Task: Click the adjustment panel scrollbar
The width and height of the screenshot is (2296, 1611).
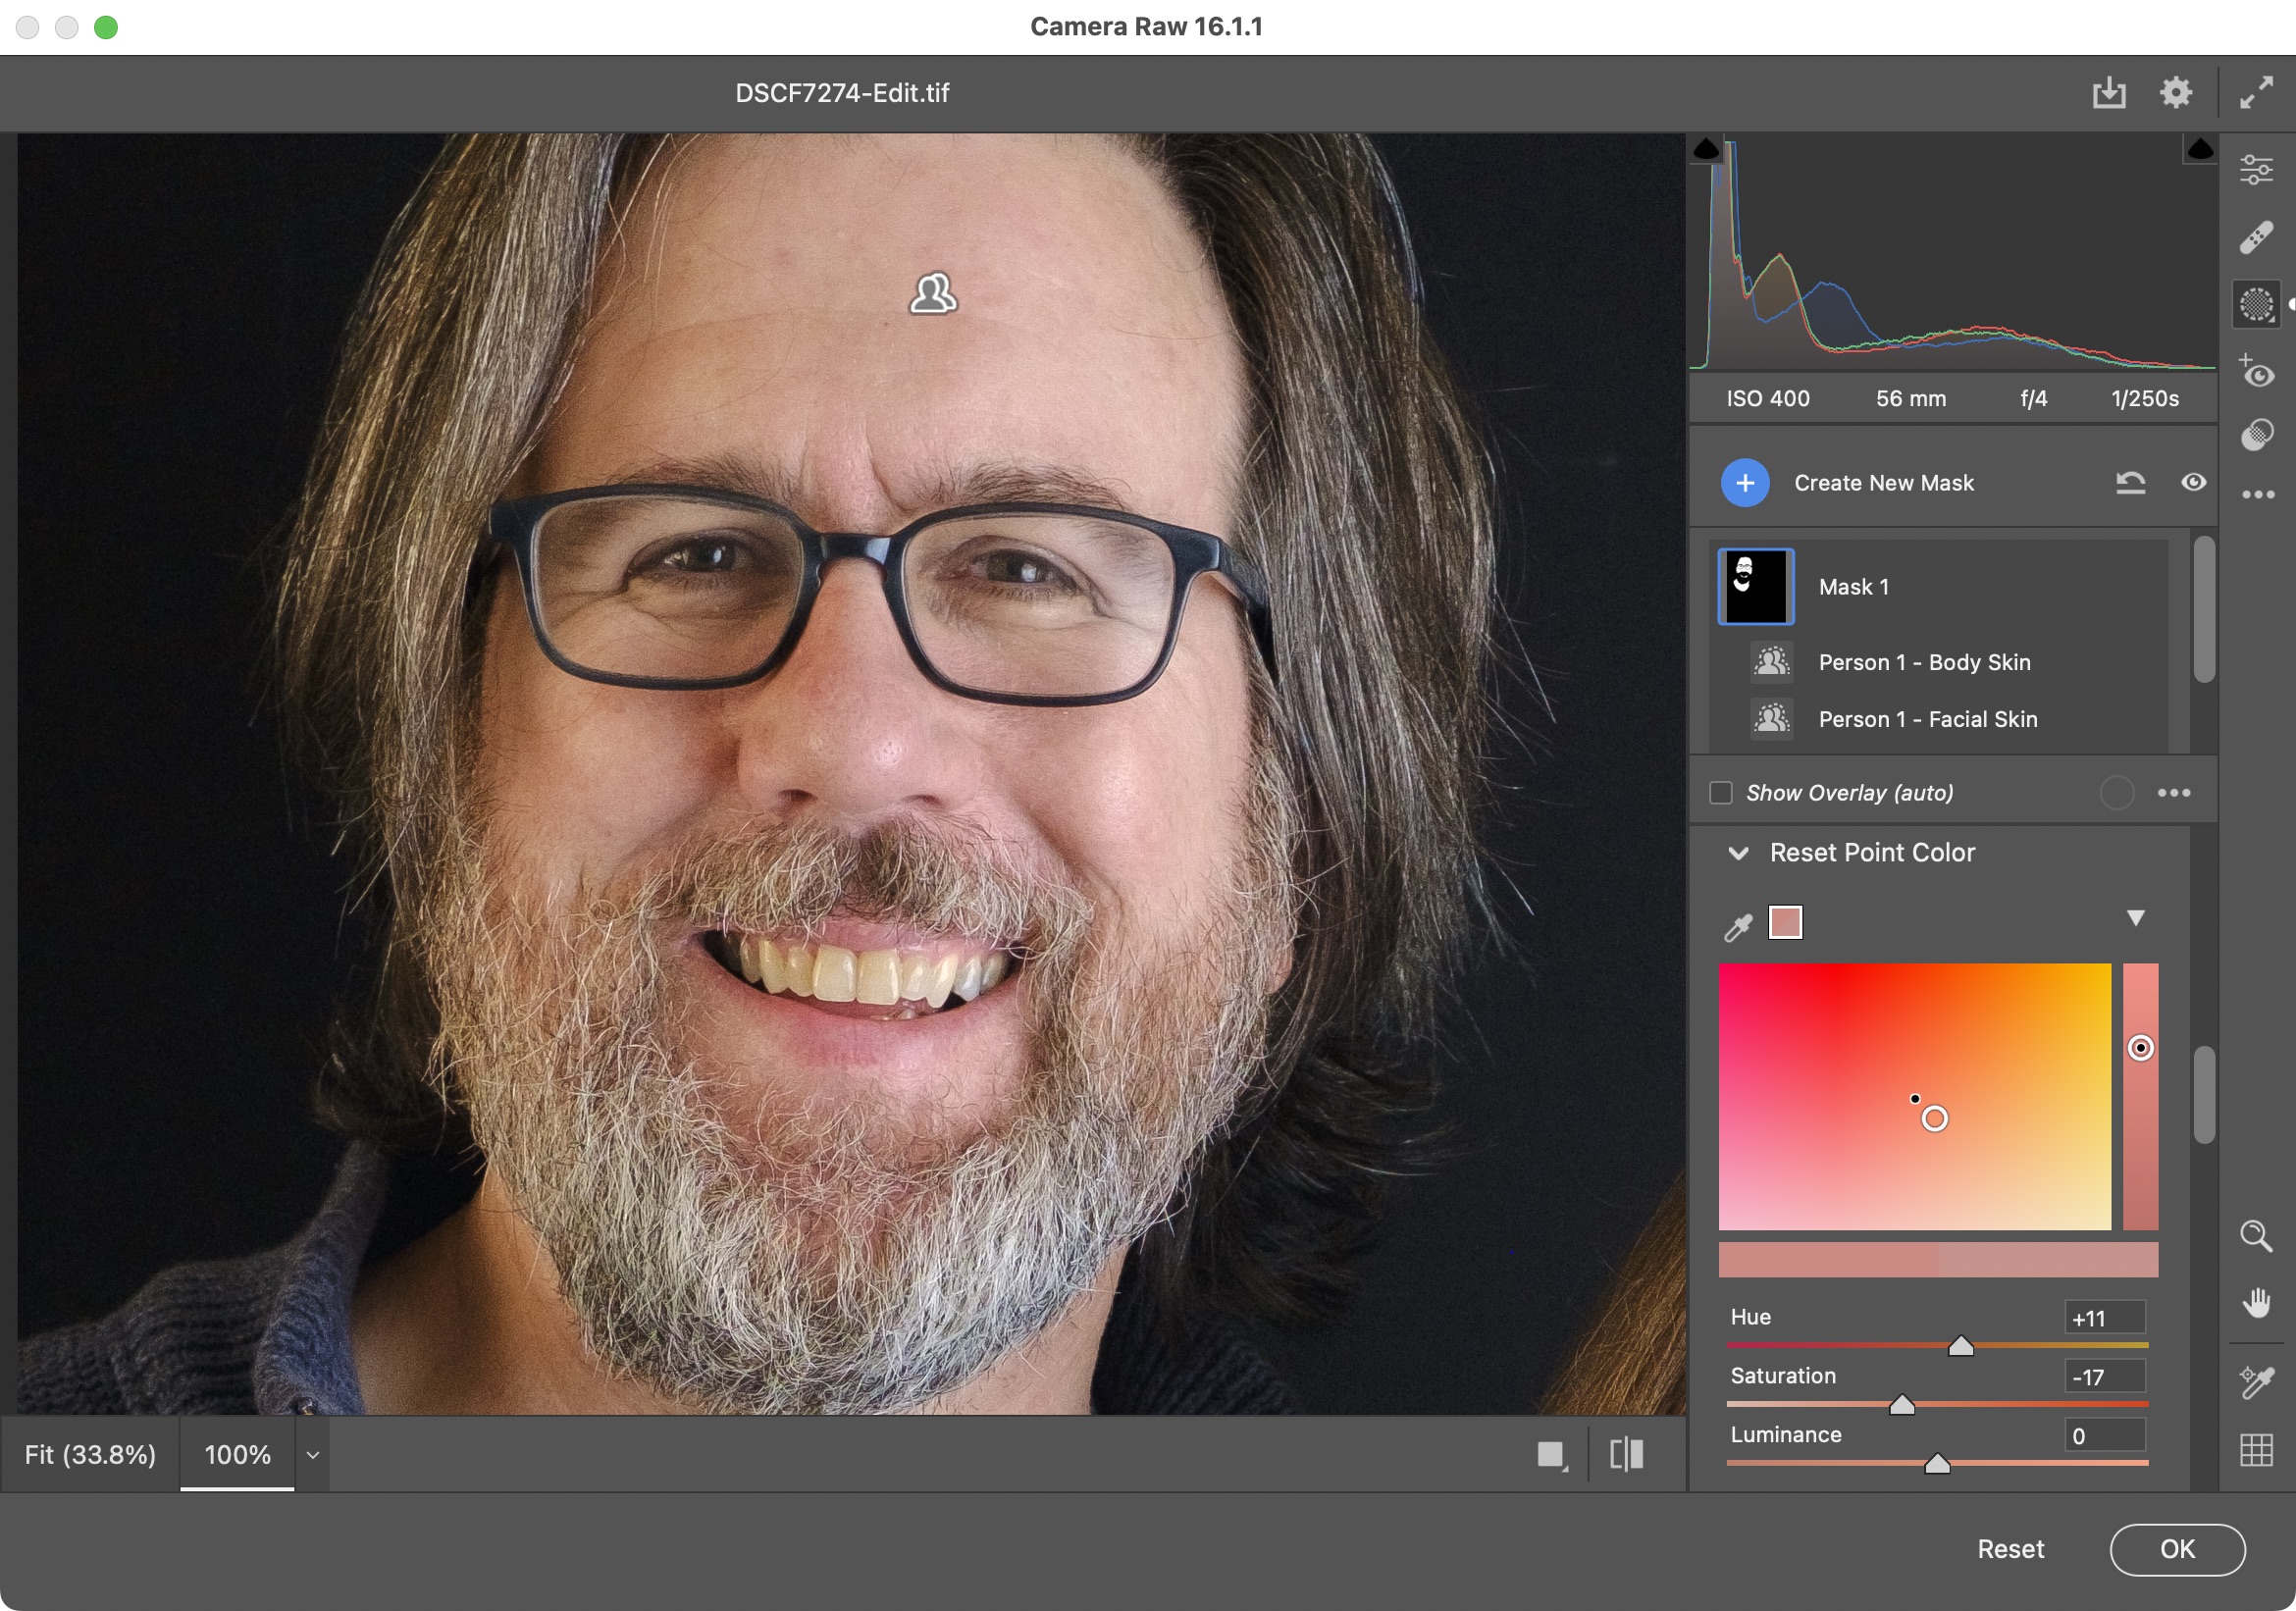Action: tap(2203, 1094)
